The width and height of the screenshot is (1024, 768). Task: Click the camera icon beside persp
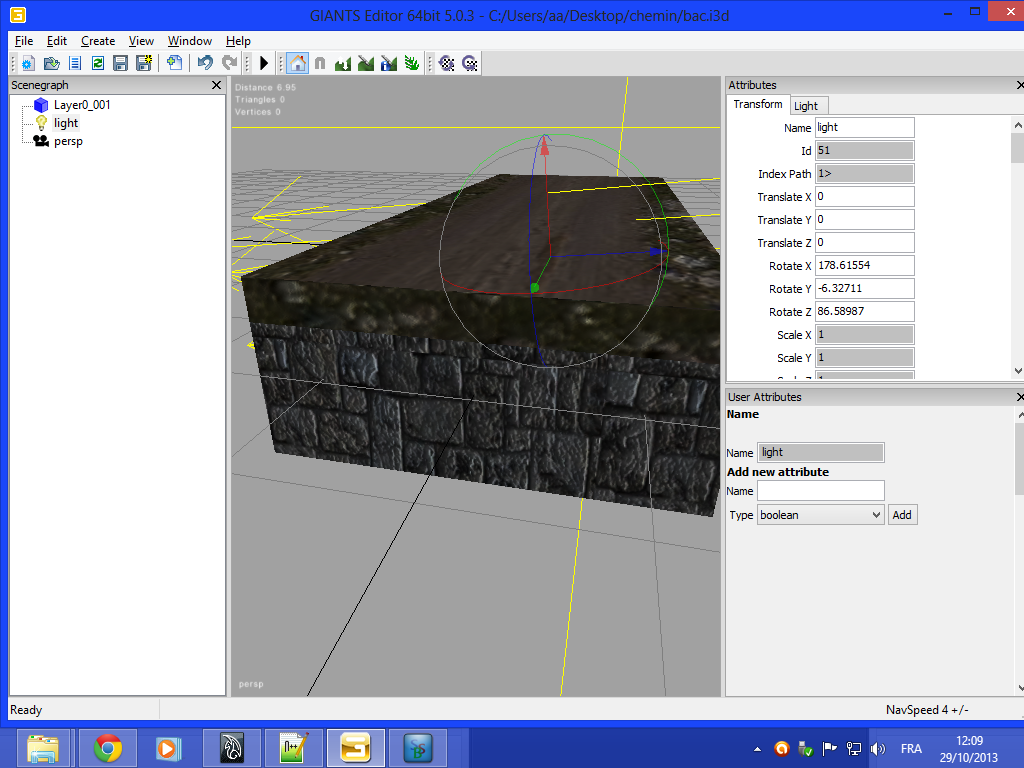tap(41, 141)
